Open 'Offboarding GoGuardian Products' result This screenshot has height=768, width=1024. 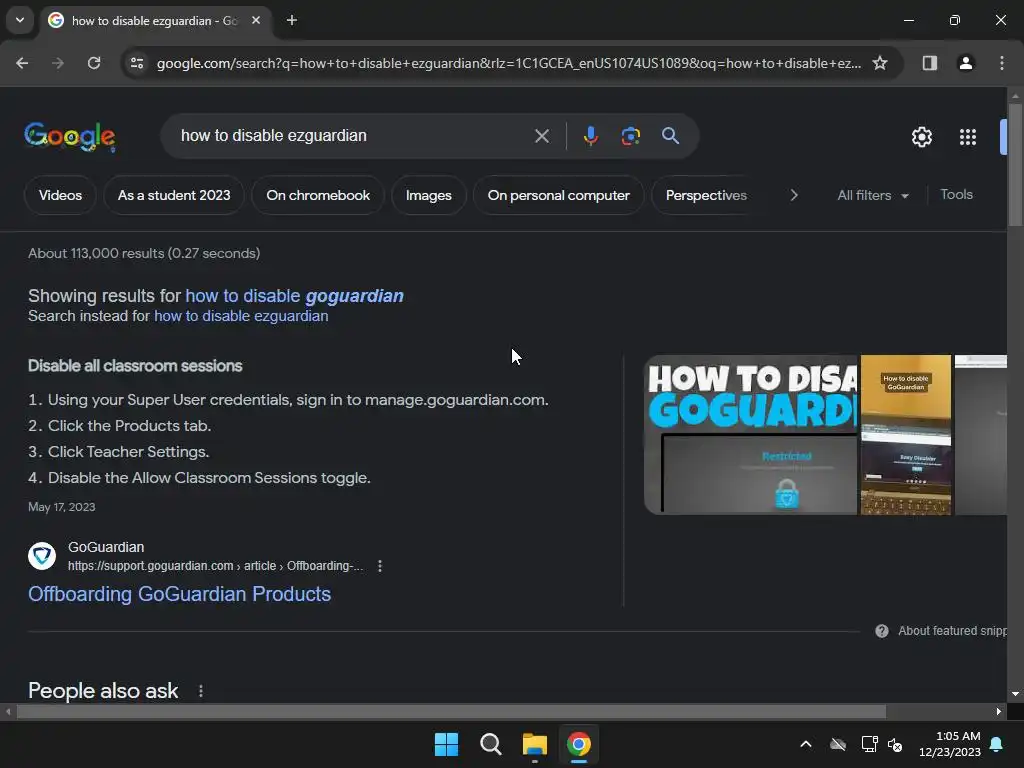[x=180, y=594]
